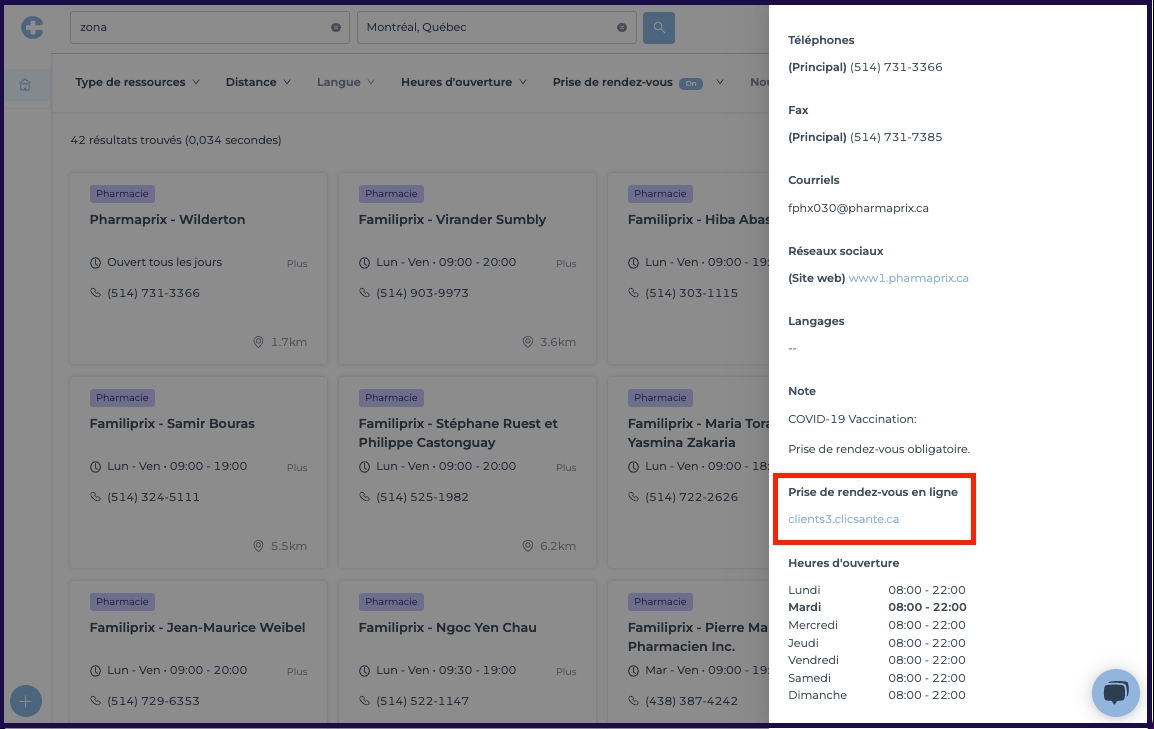Open the chat bubble widget
The image size is (1154, 729).
(1115, 692)
